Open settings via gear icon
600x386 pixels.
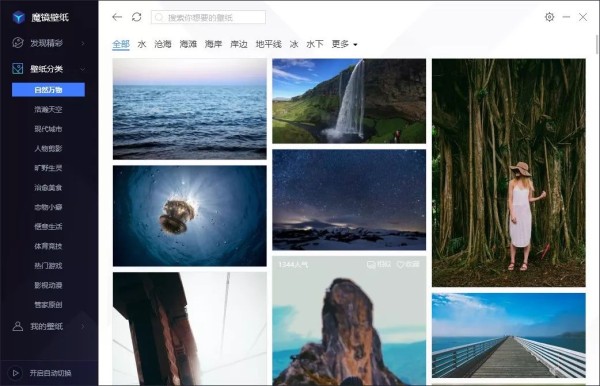tap(549, 17)
